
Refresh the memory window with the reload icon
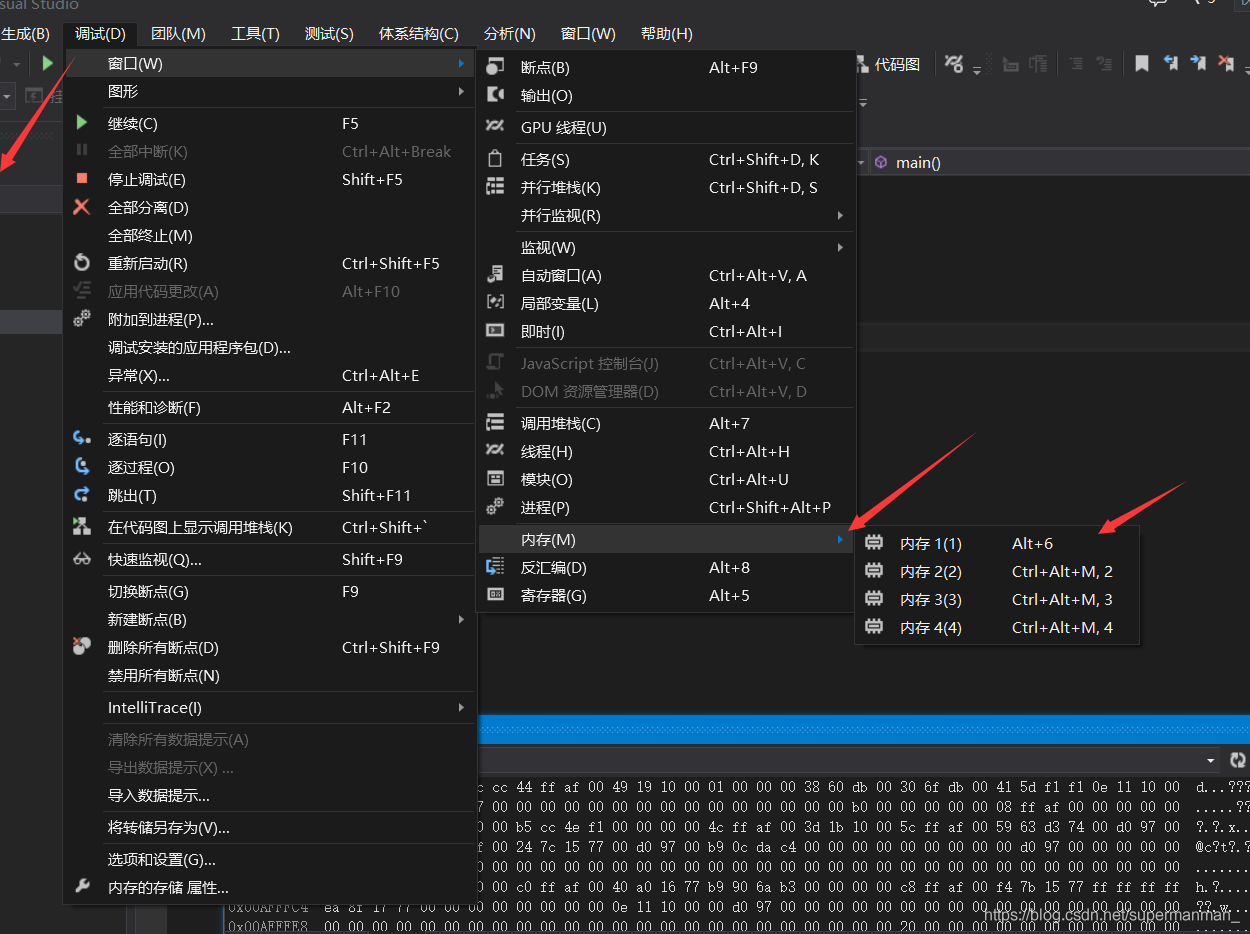pyautogui.click(x=1238, y=760)
